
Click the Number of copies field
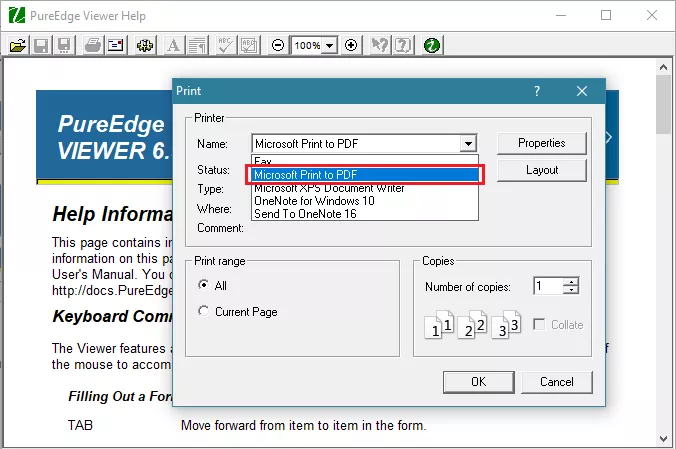pos(548,286)
